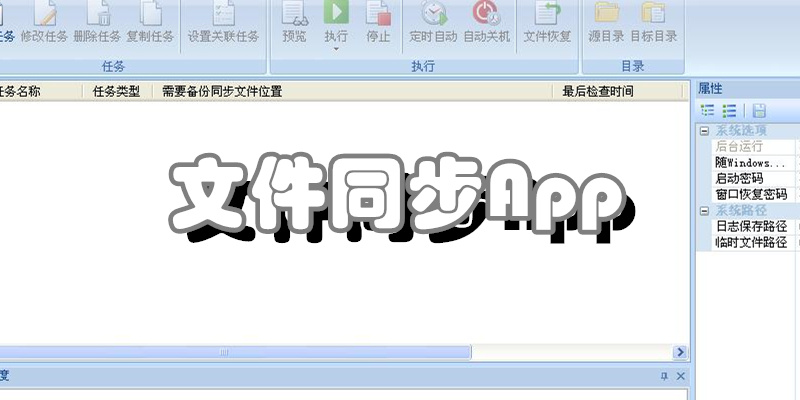This screenshot has height=400, width=800.
Task: Click the 删除任务 (delete task) icon
Action: pyautogui.click(x=98, y=13)
